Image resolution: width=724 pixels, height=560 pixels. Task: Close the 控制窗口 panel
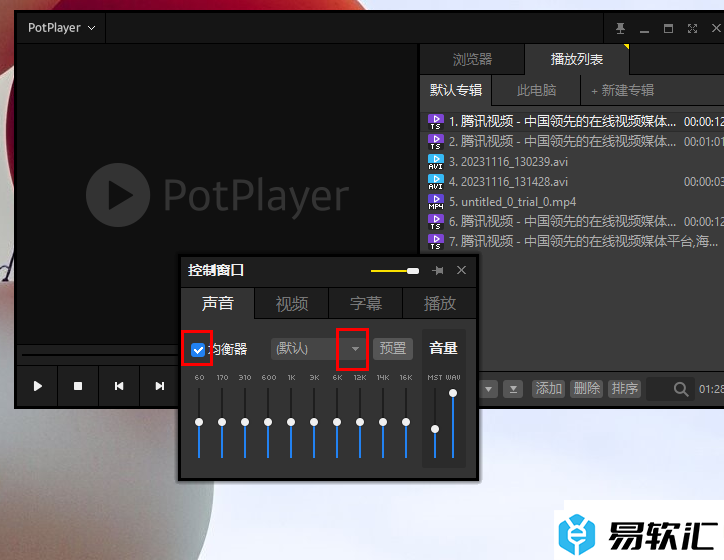click(x=461, y=270)
